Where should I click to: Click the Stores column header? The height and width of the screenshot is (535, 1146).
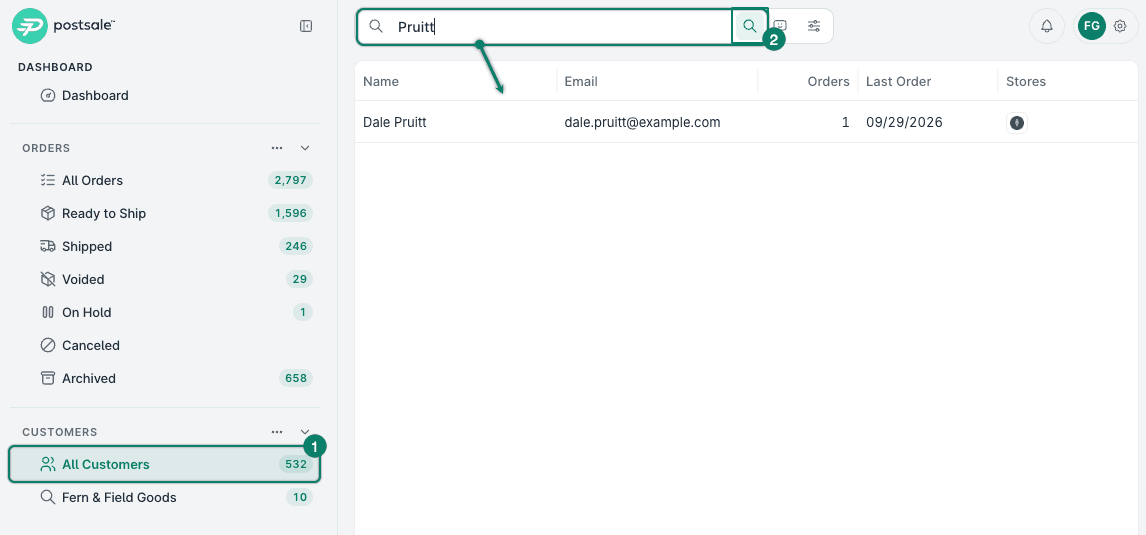click(1025, 82)
